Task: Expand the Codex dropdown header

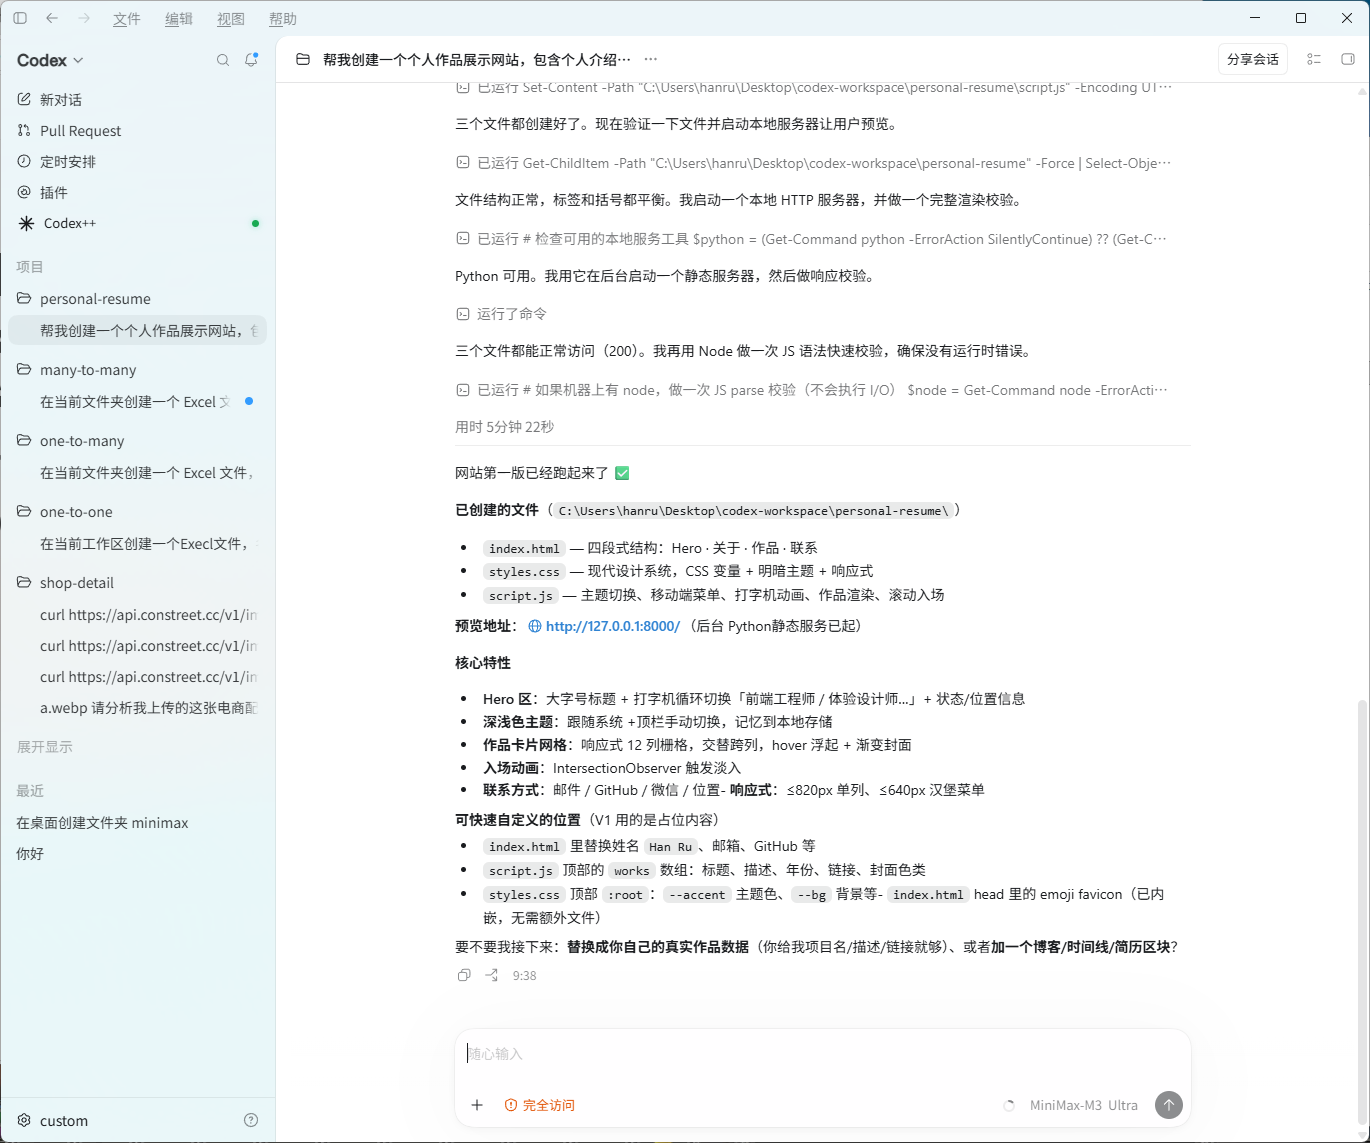Action: [x=50, y=60]
